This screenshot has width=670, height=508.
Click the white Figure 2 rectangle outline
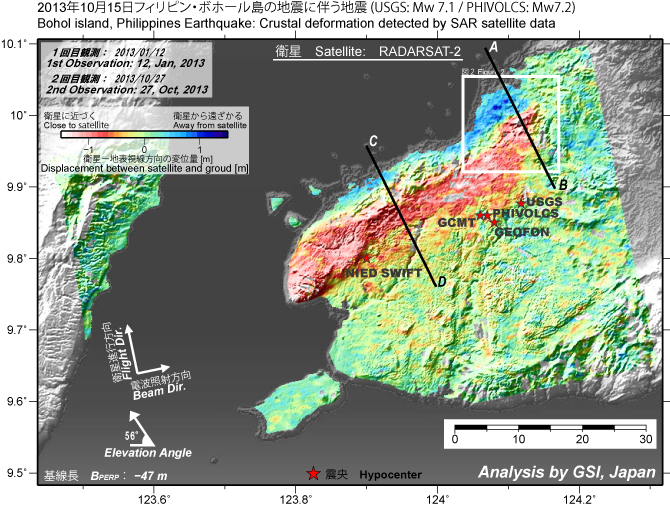(x=511, y=123)
